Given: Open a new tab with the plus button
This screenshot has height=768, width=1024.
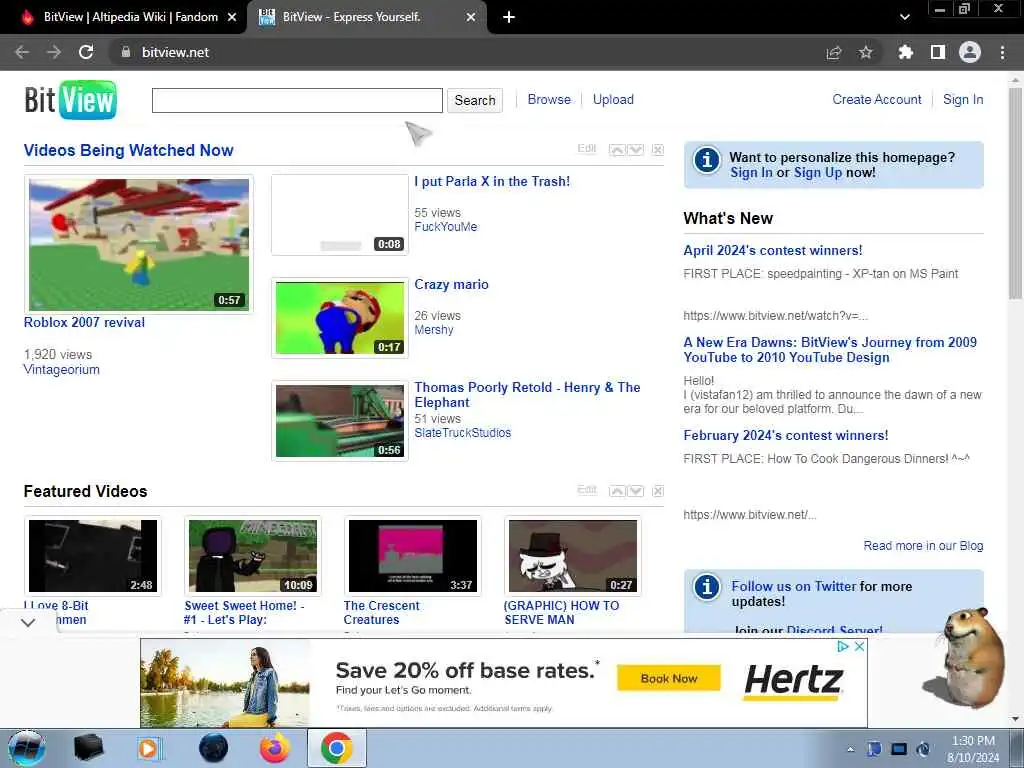Looking at the screenshot, I should [x=509, y=17].
